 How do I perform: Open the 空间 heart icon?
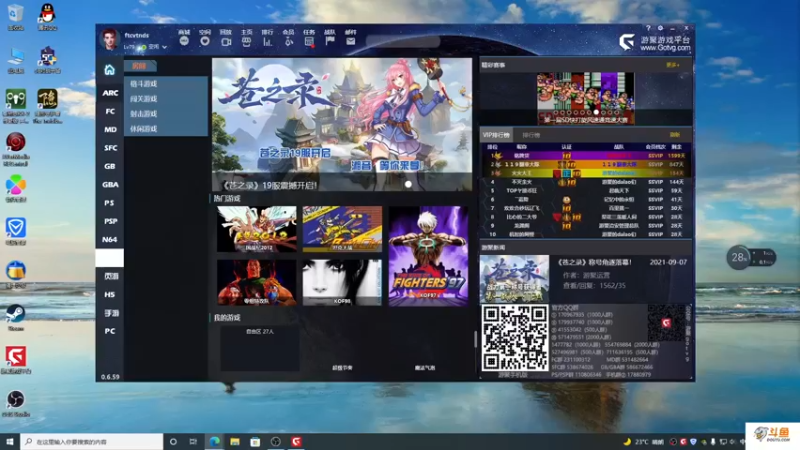point(205,41)
